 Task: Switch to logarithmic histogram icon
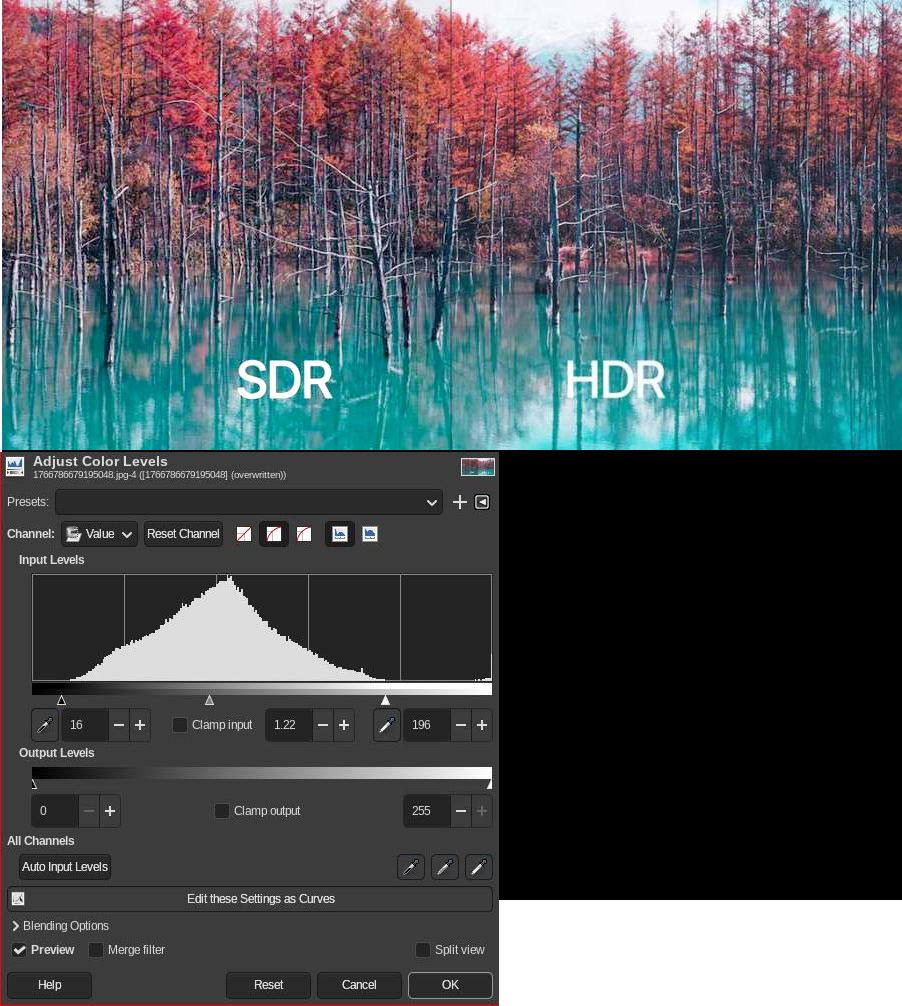[x=370, y=534]
